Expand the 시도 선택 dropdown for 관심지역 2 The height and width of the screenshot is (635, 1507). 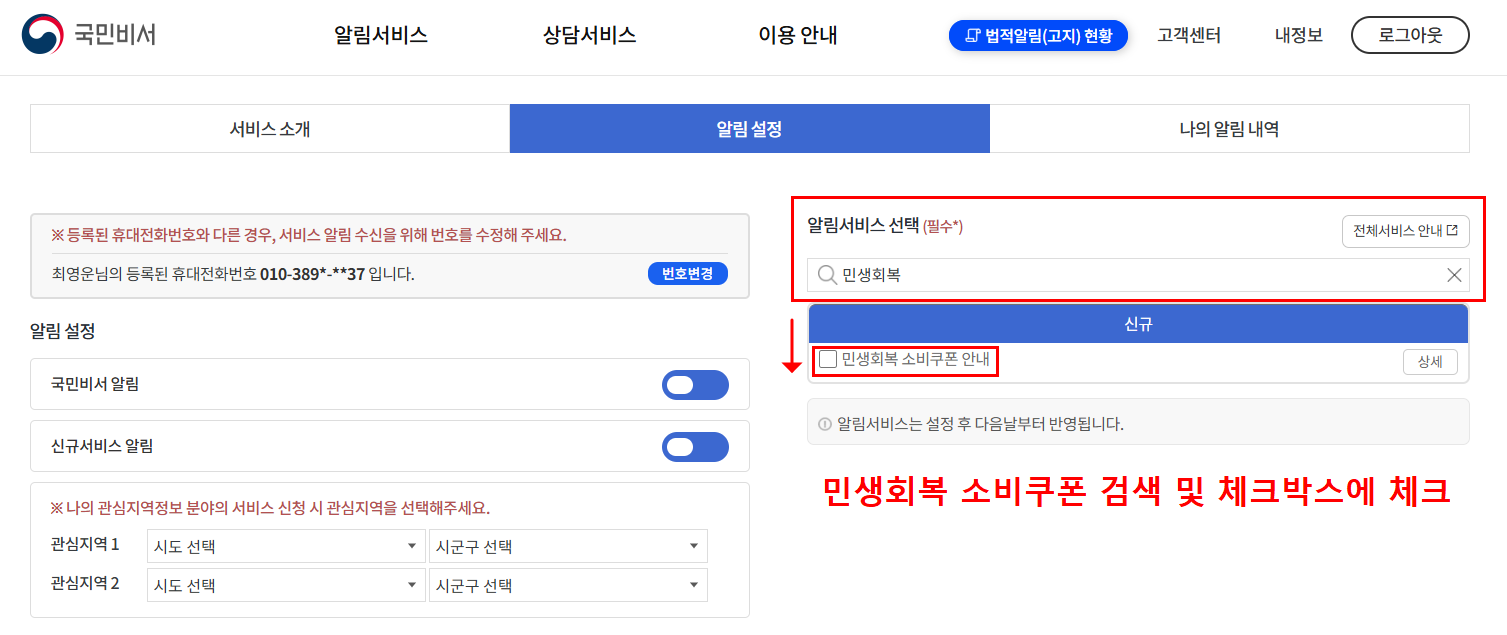tap(285, 584)
